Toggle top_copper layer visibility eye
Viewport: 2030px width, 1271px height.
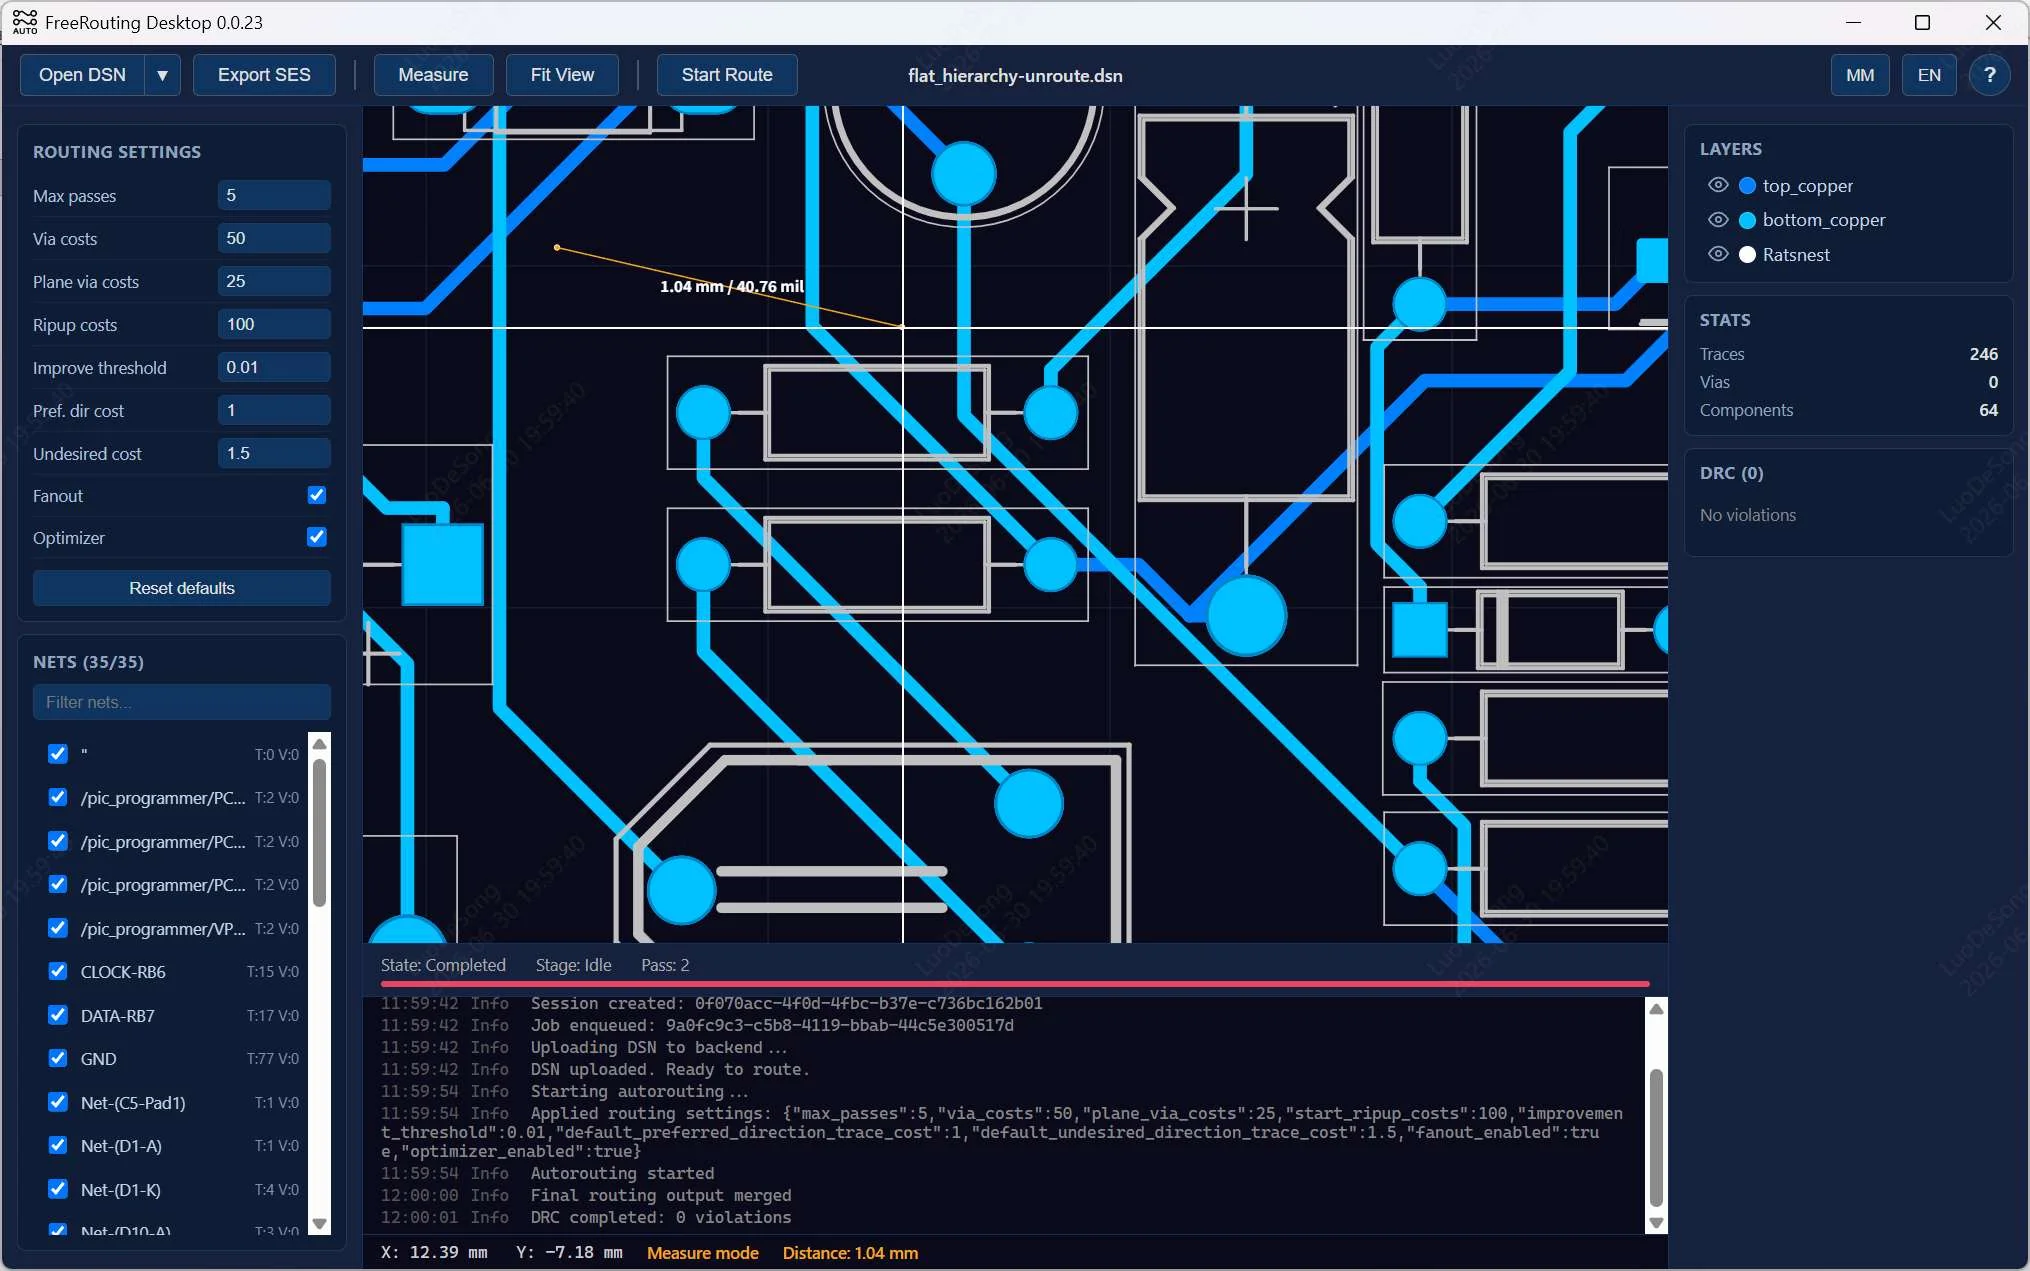pos(1718,185)
